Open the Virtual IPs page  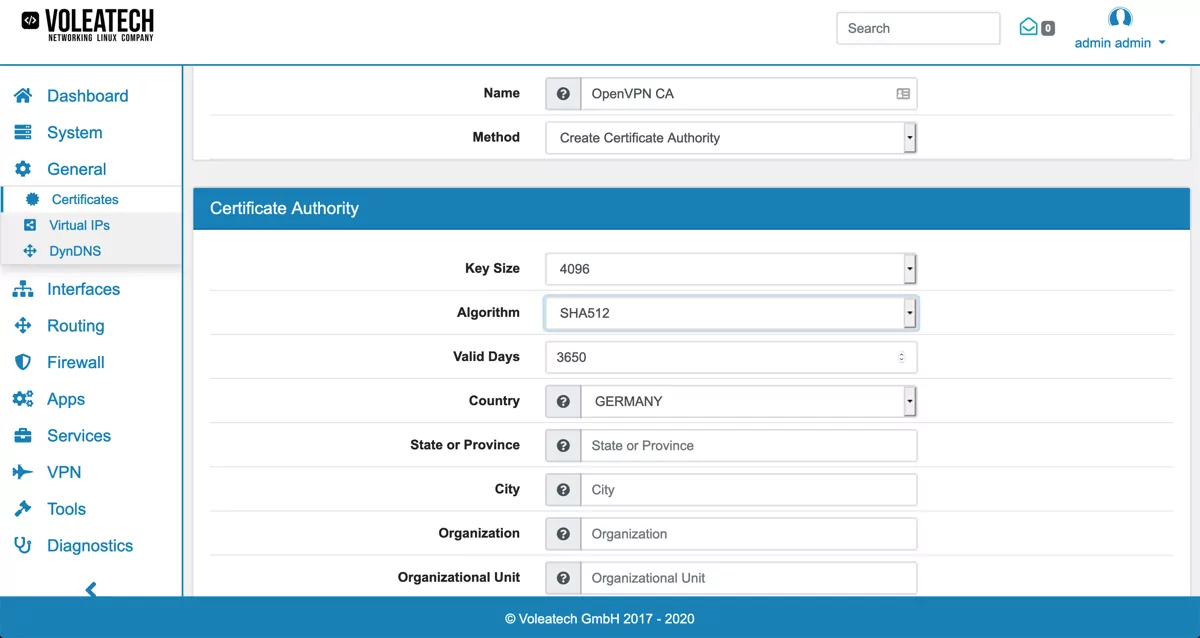pyautogui.click(x=79, y=225)
